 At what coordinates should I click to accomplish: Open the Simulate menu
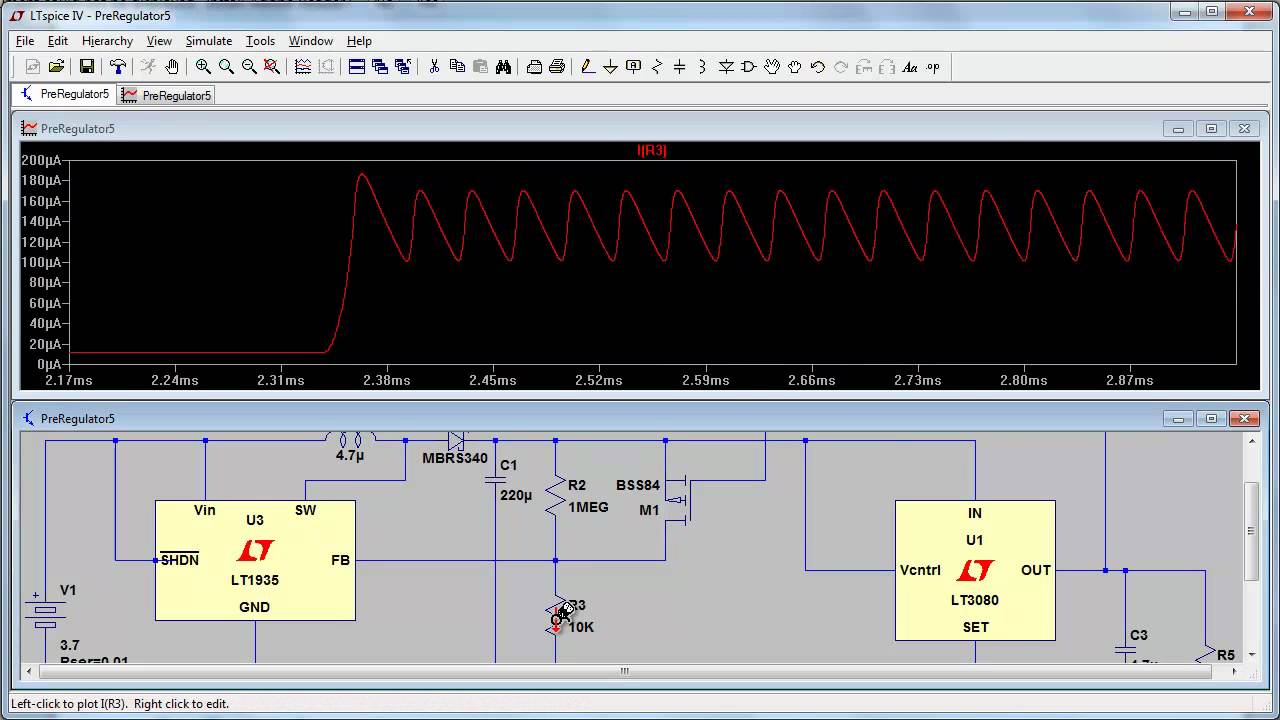click(x=209, y=41)
